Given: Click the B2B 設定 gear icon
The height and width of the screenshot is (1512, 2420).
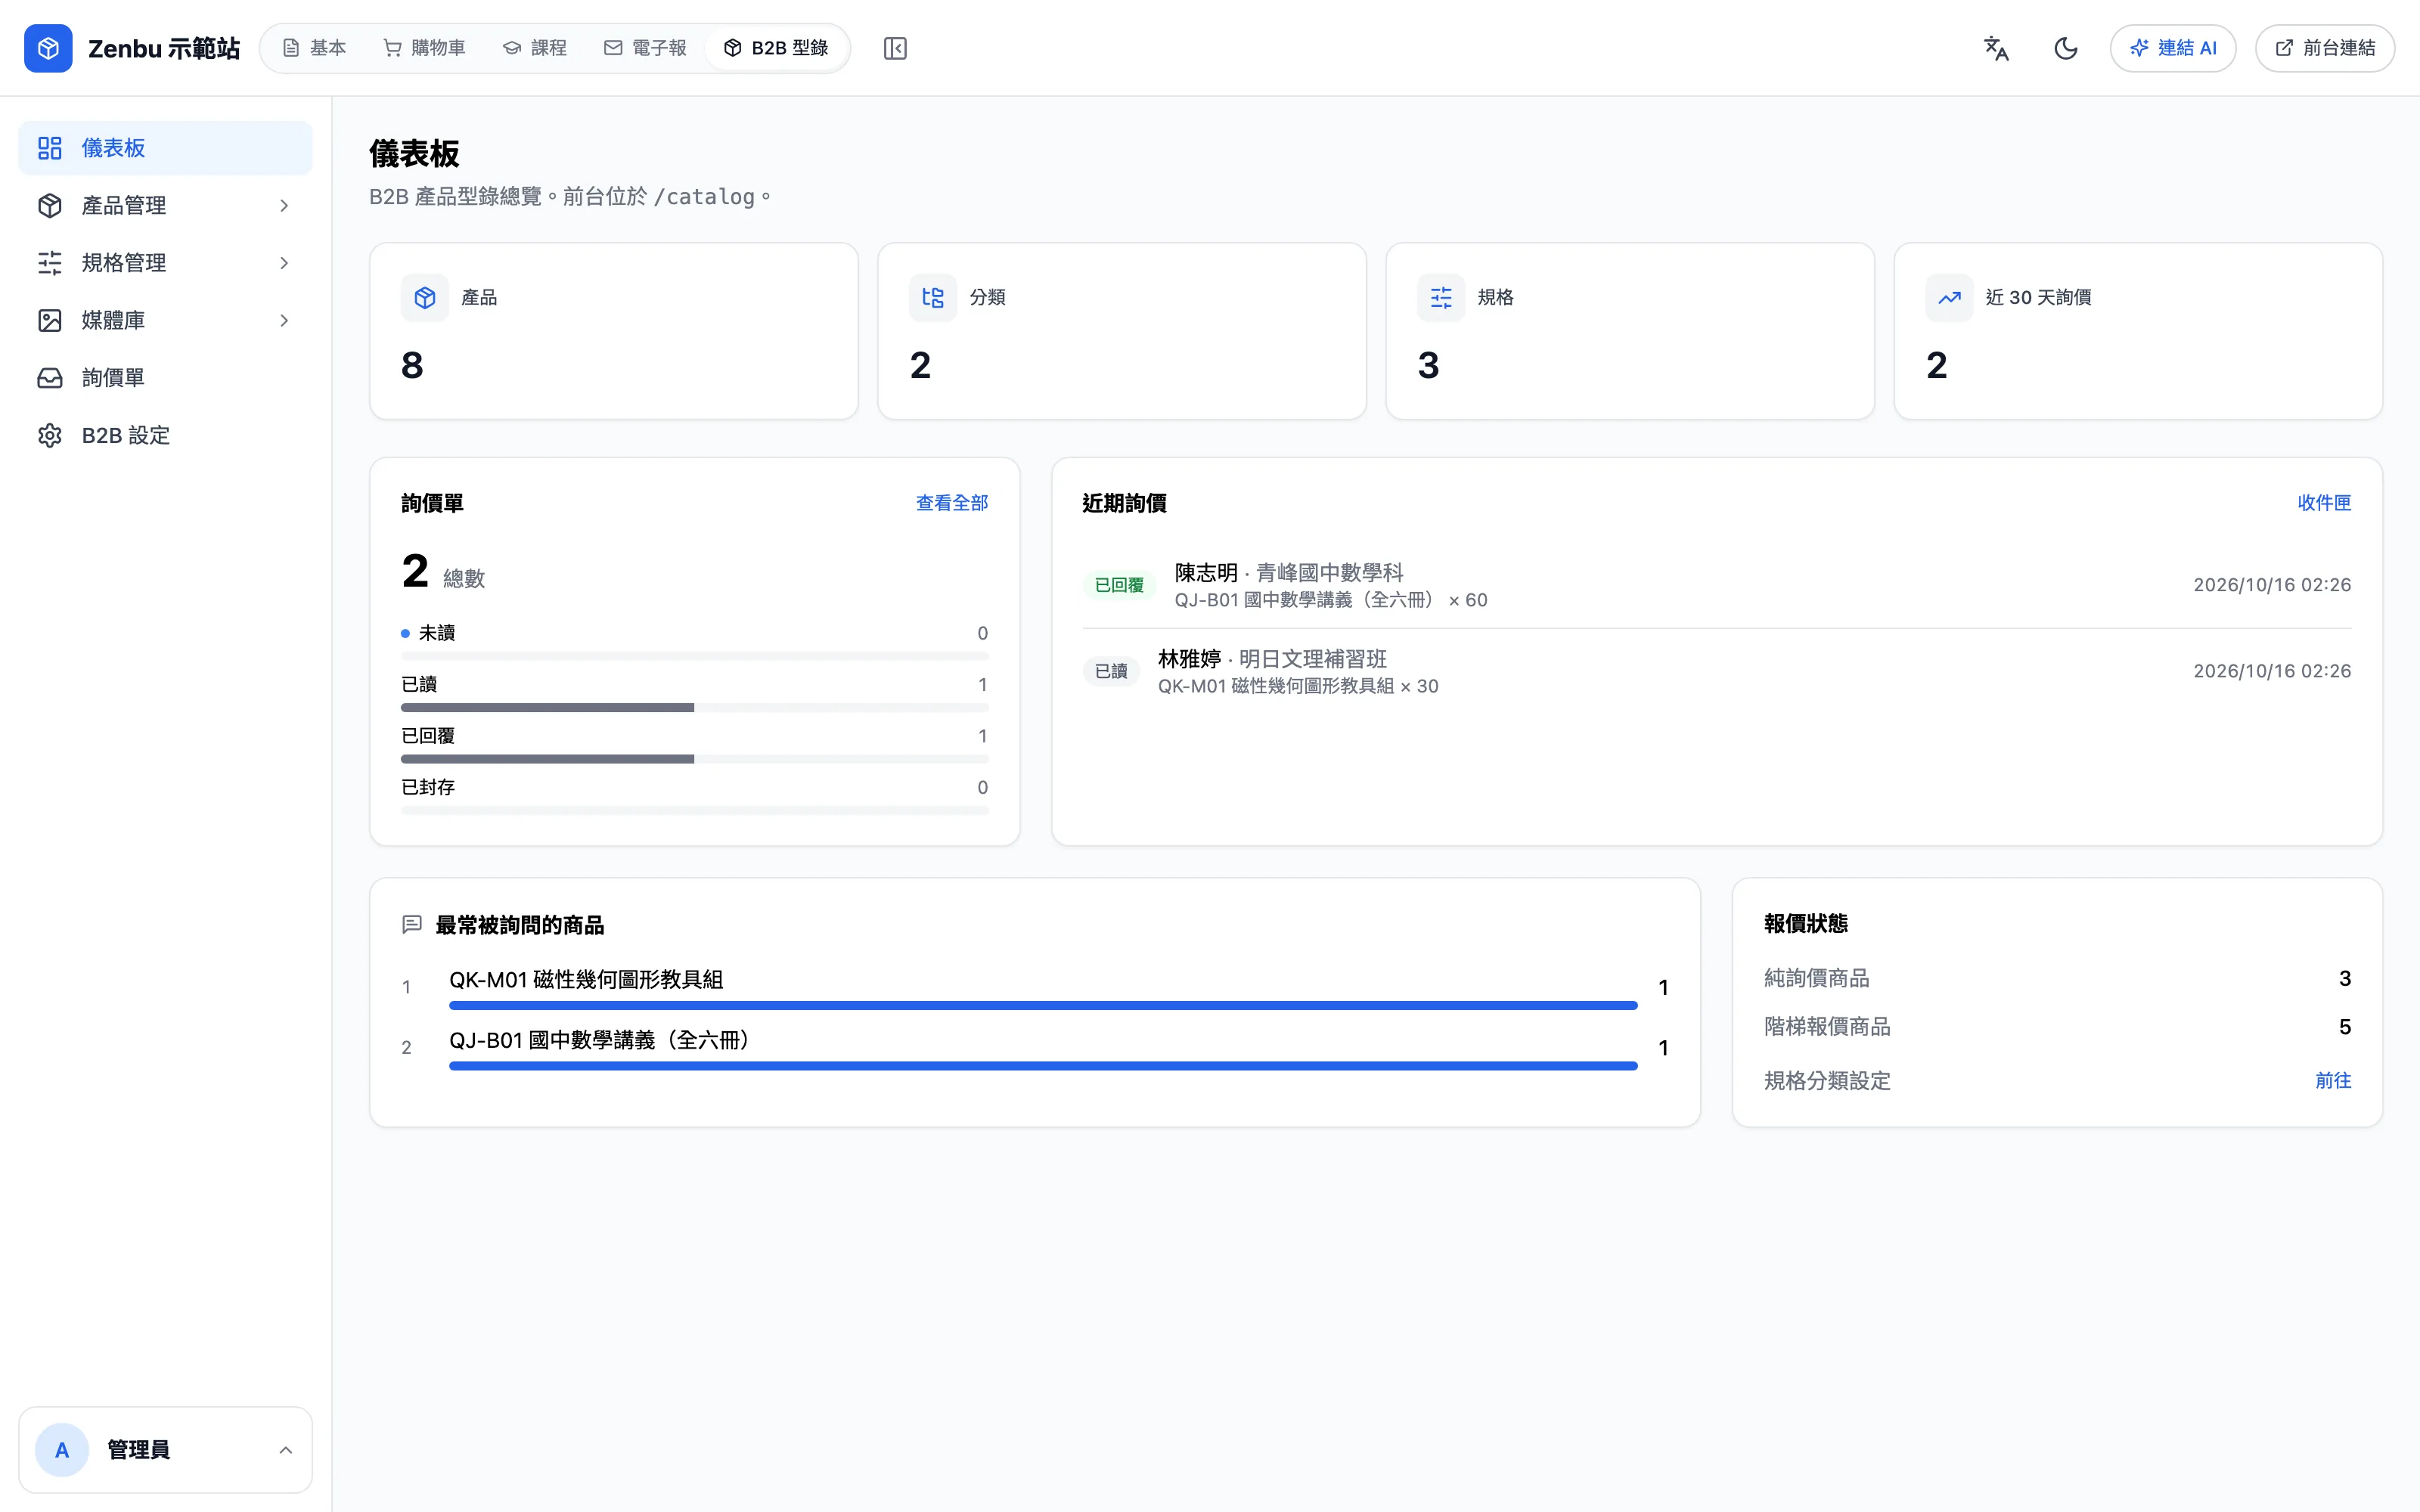Looking at the screenshot, I should [x=50, y=435].
